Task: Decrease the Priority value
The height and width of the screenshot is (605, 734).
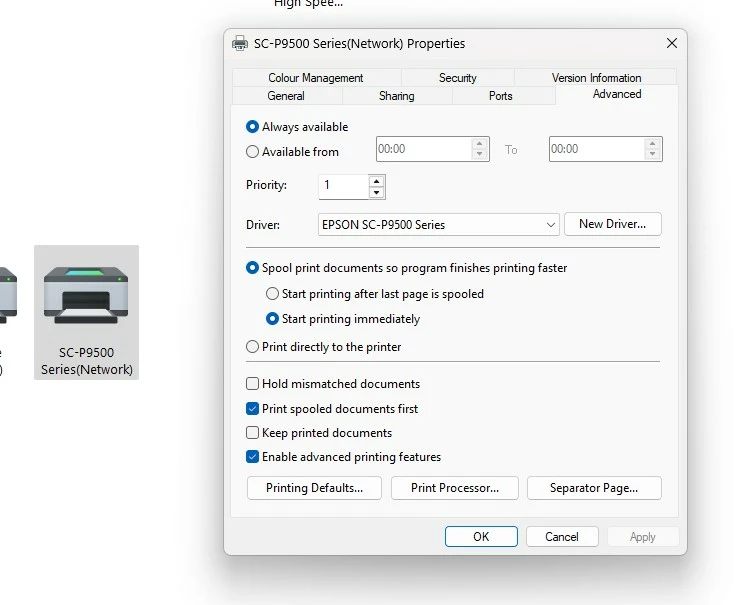Action: click(376, 192)
